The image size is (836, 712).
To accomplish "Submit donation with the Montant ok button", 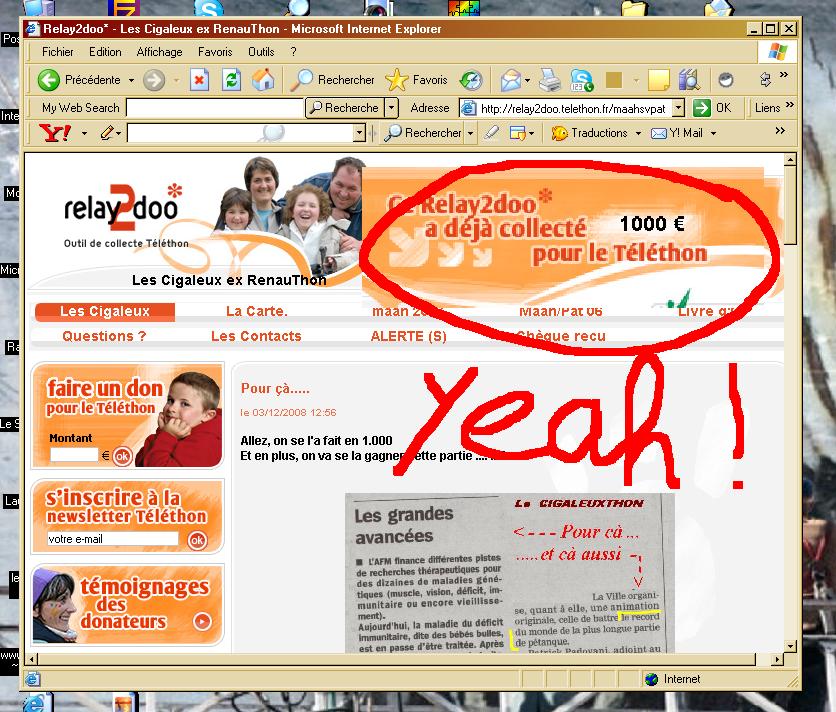I will 122,457.
